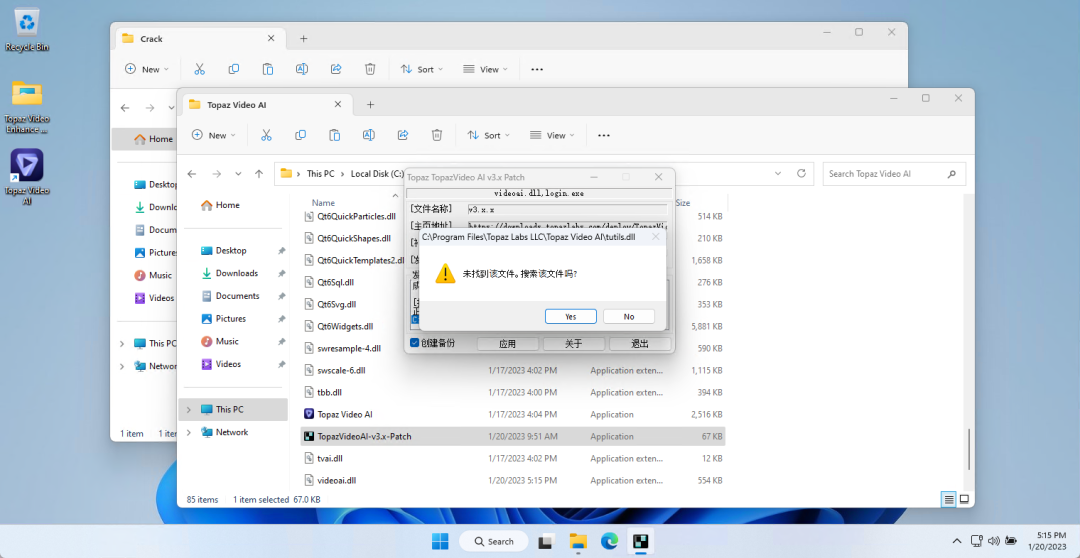This screenshot has height=558, width=1080.
Task: Click the Name column header
Action: click(323, 203)
